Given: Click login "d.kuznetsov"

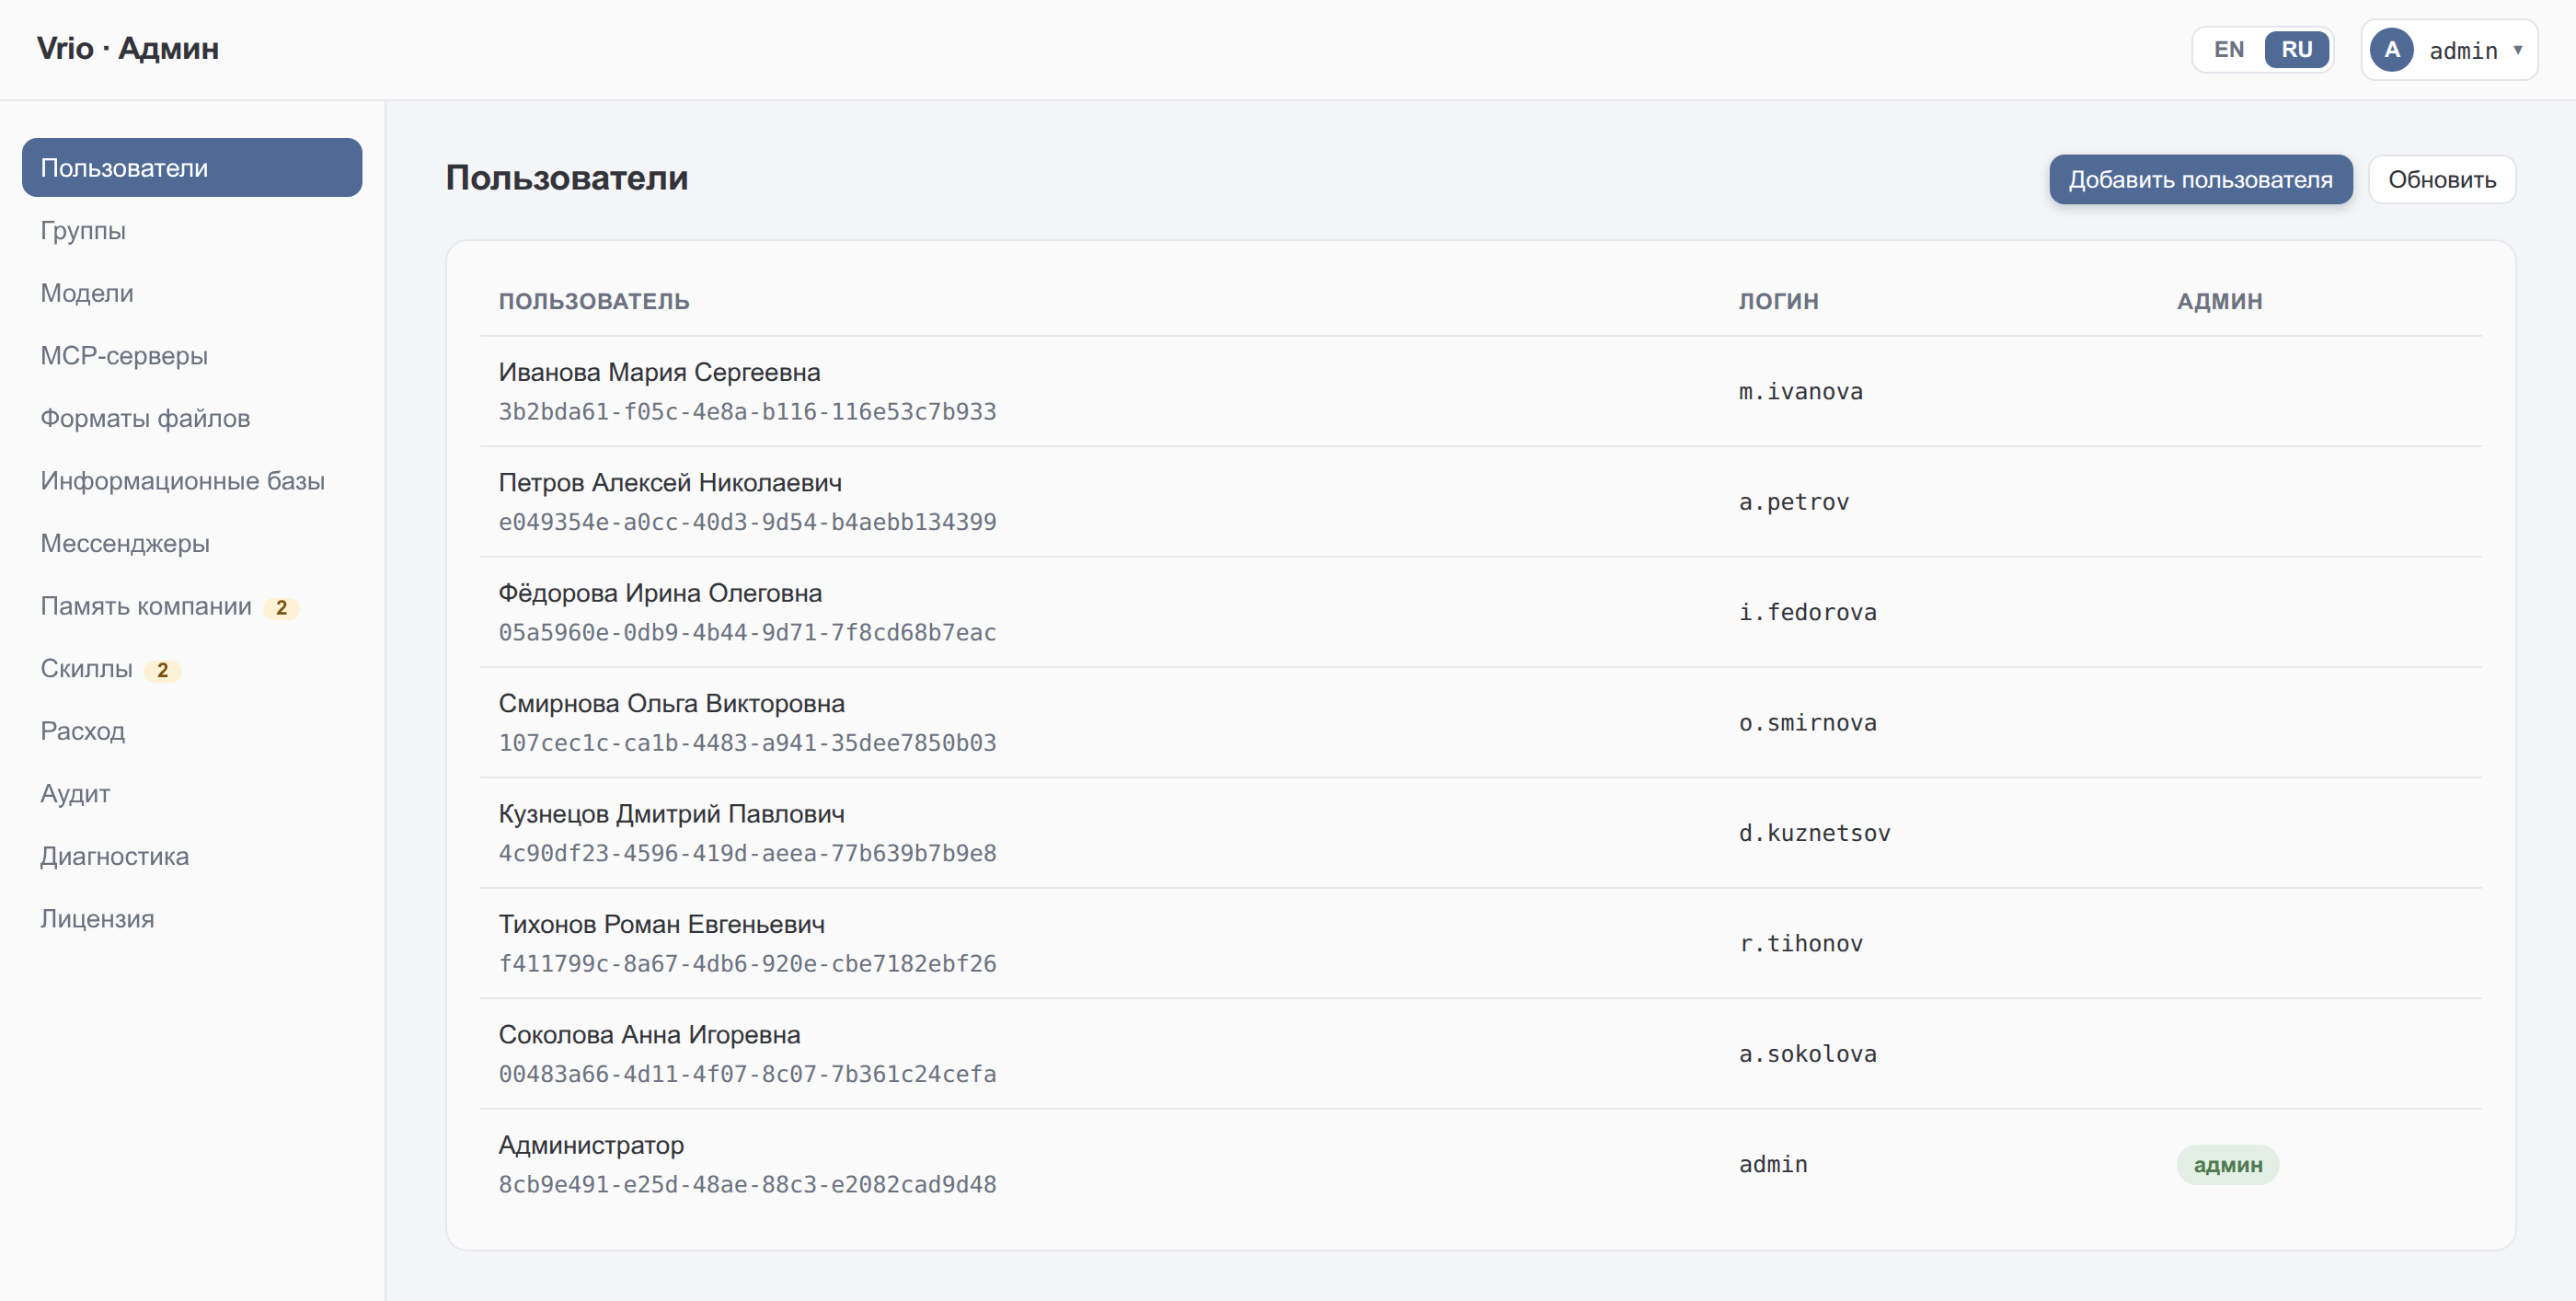Looking at the screenshot, I should (1814, 833).
